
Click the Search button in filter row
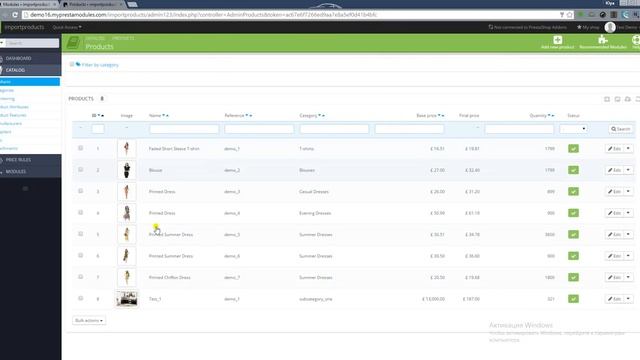click(x=620, y=129)
